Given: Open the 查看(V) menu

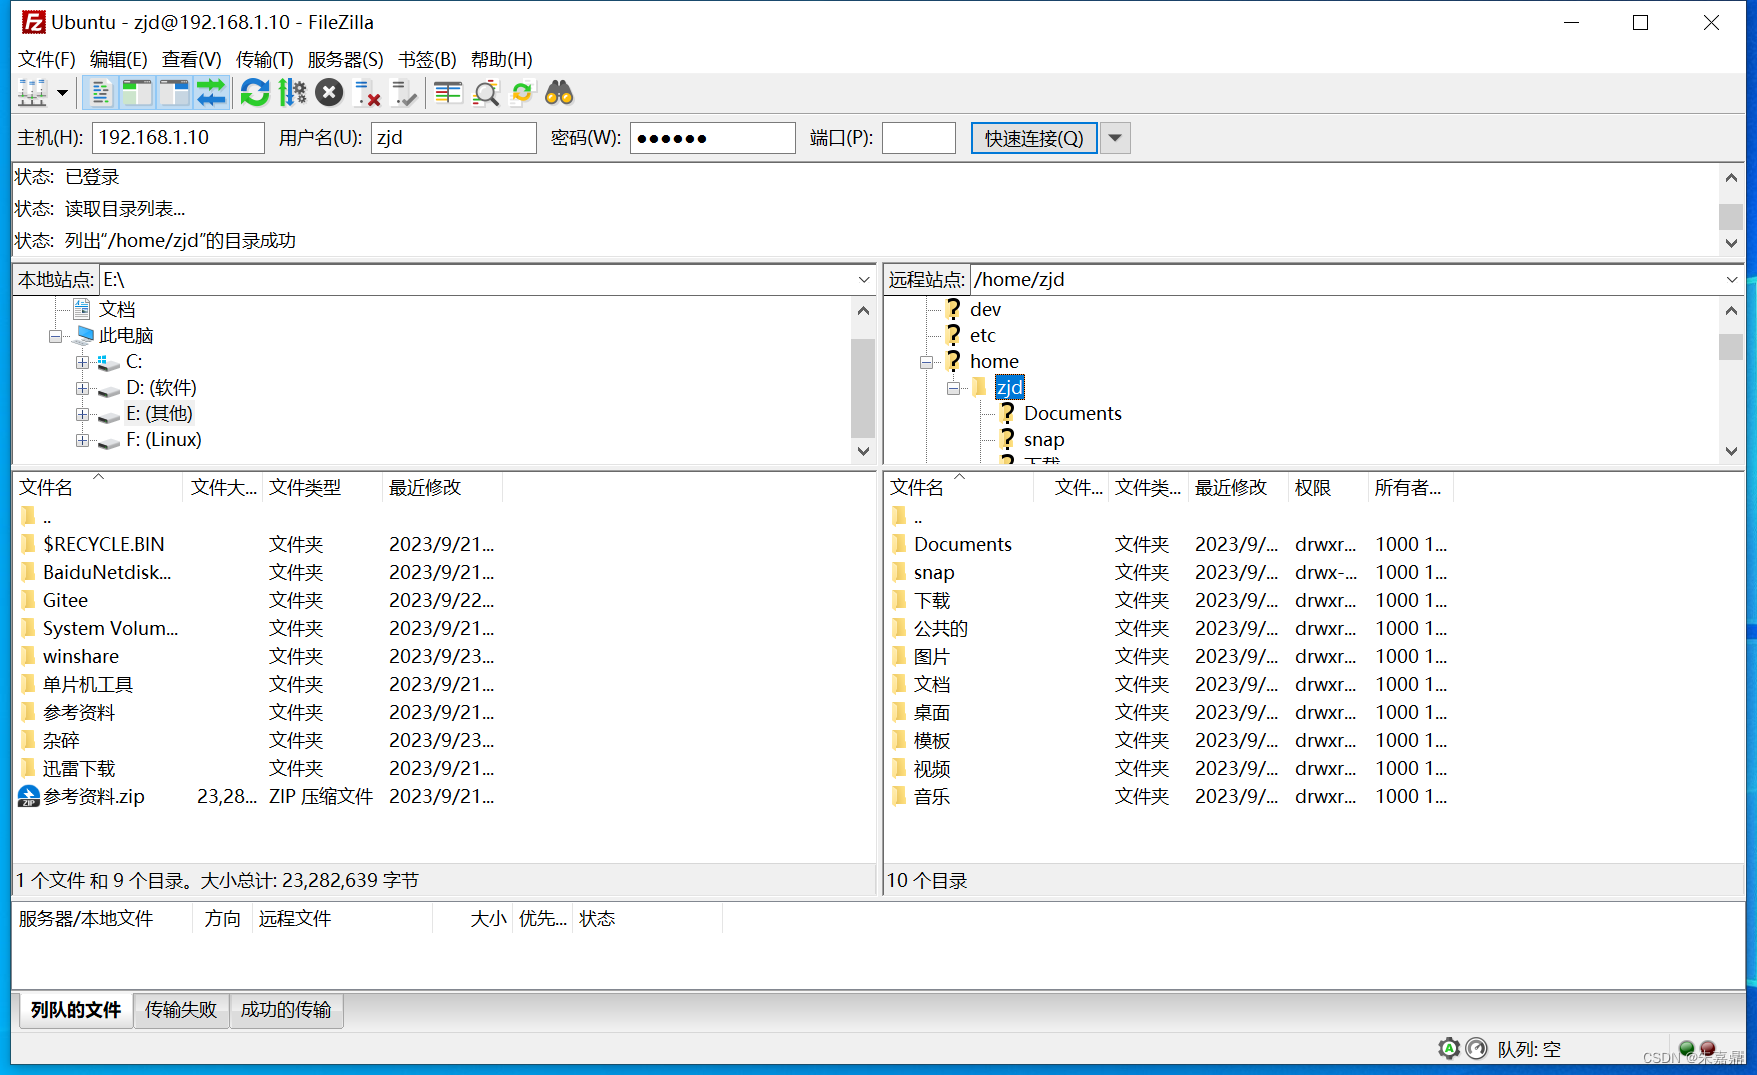Looking at the screenshot, I should (x=191, y=59).
